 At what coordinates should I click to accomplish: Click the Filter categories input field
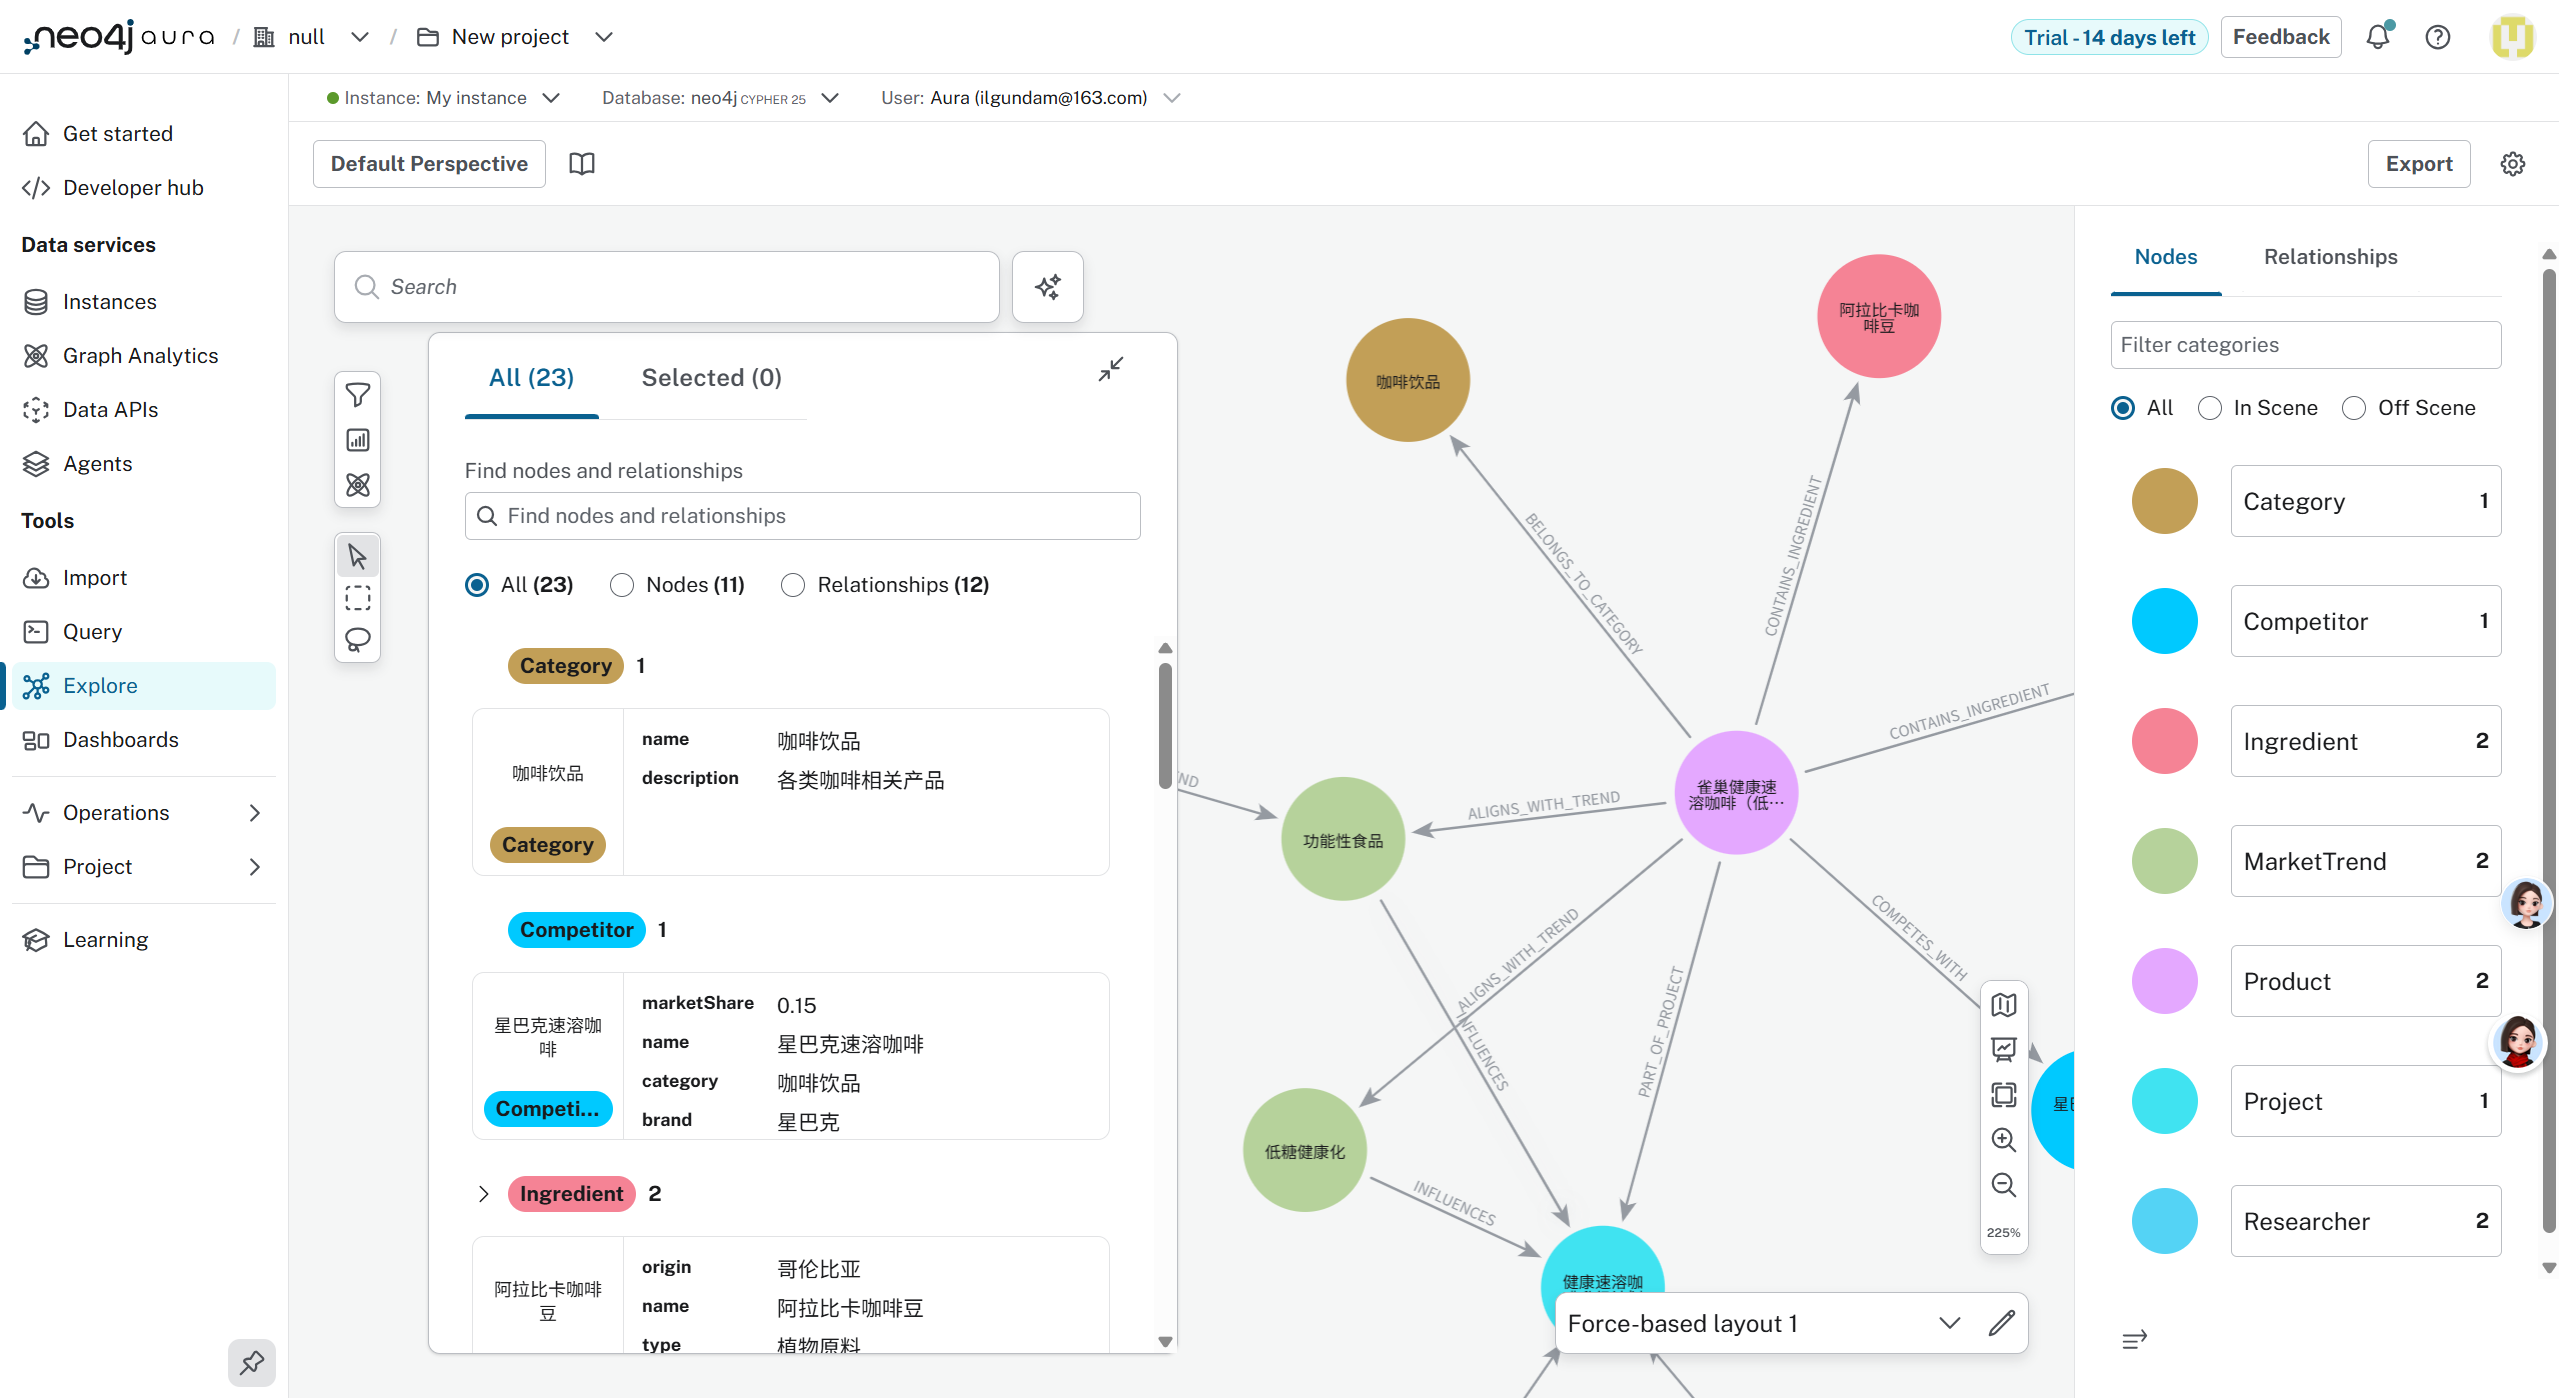point(2305,345)
